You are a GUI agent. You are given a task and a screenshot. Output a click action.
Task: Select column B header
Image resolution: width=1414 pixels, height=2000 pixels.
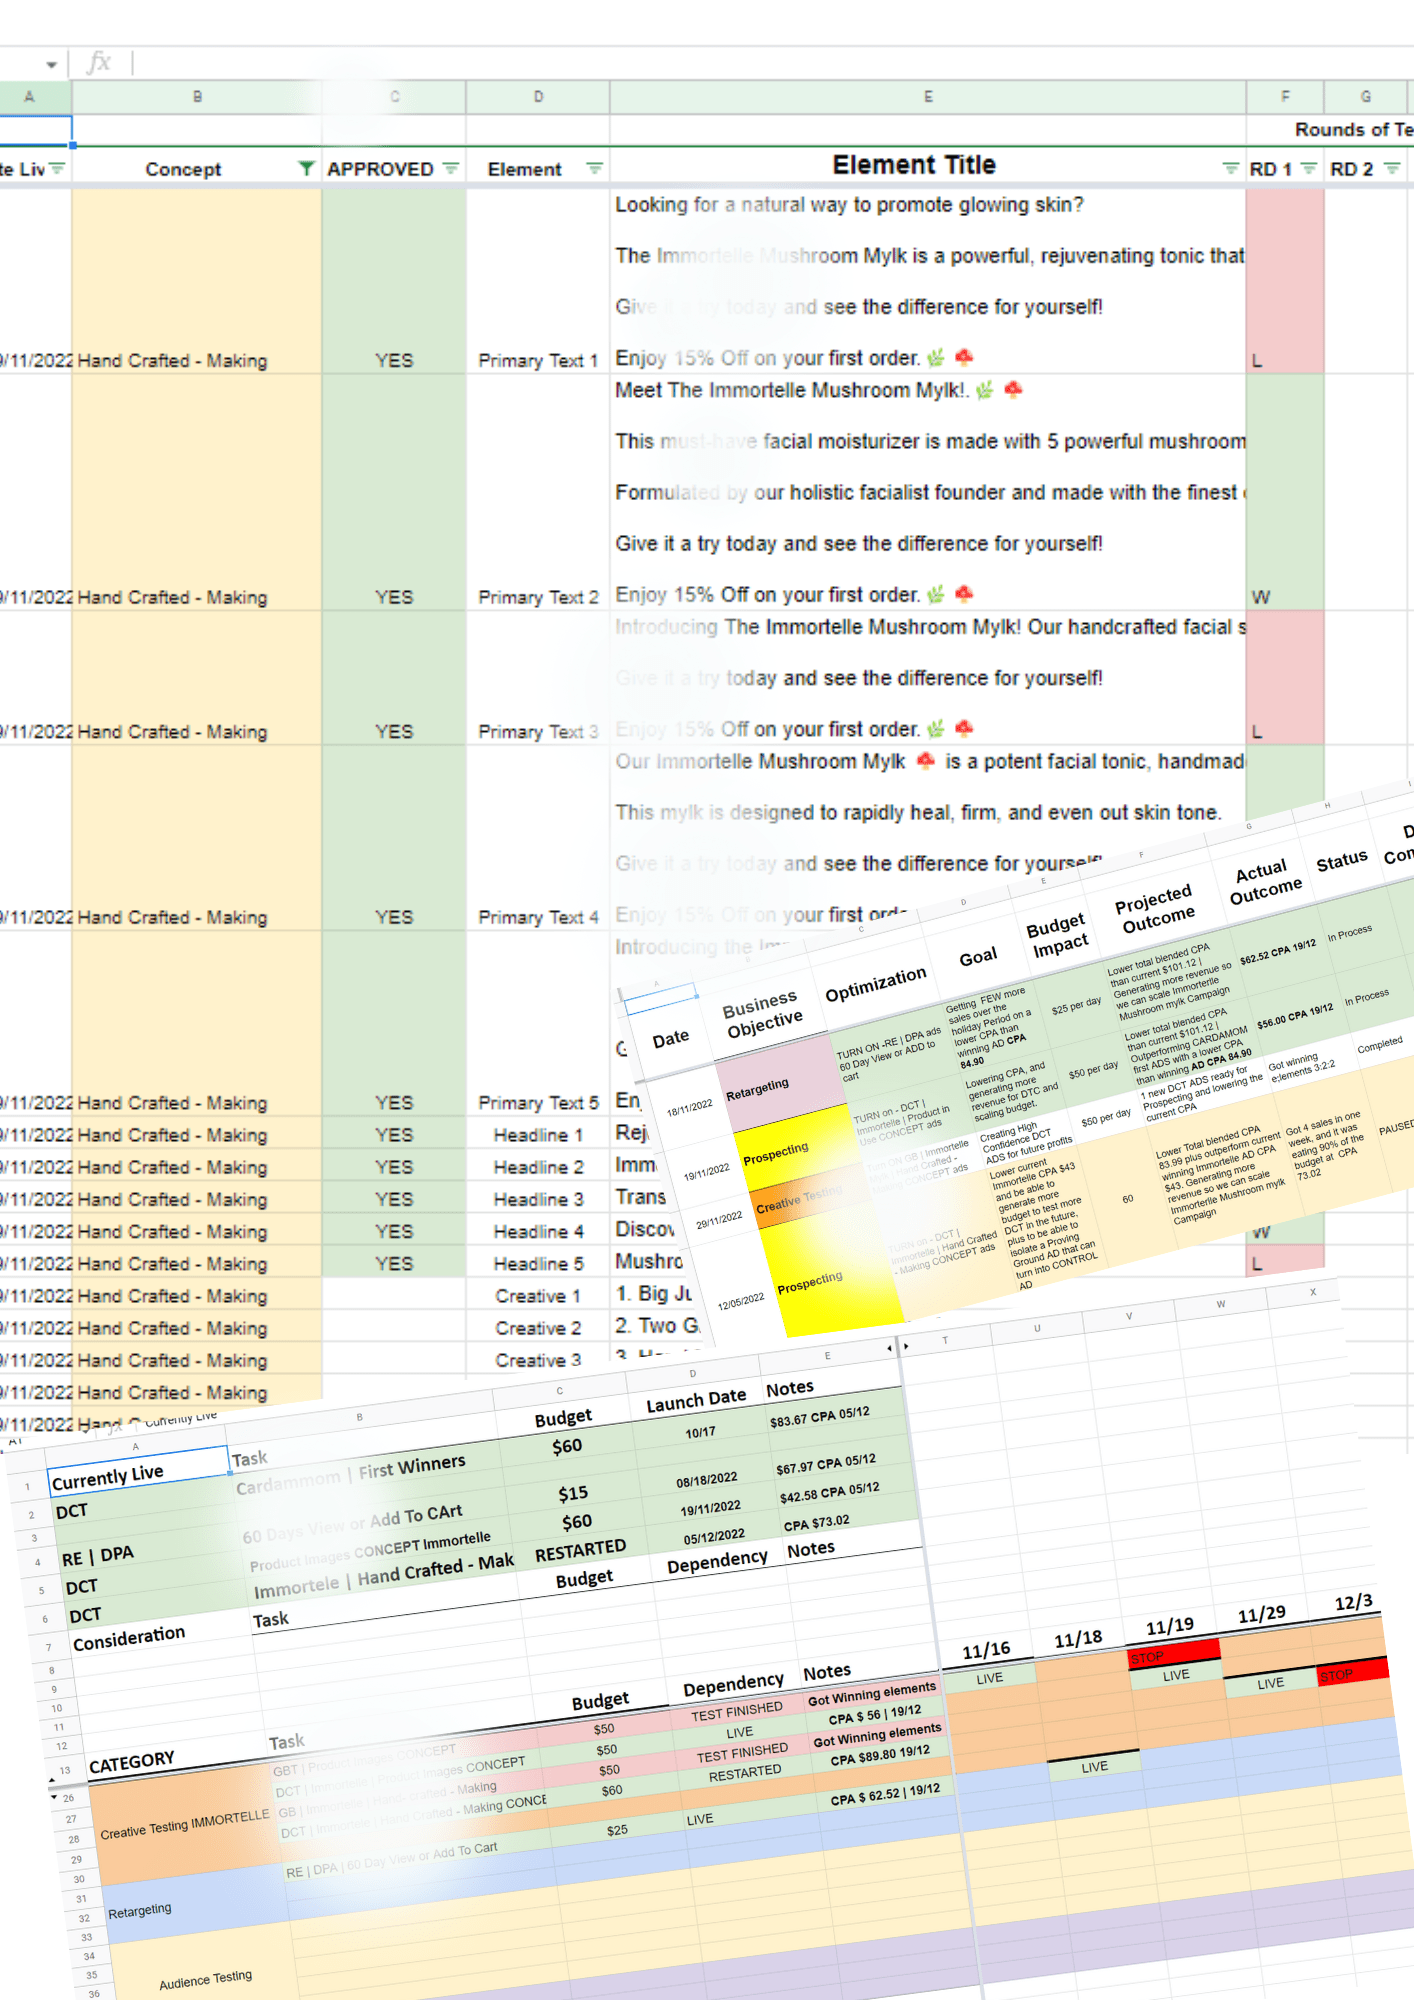coord(197,97)
